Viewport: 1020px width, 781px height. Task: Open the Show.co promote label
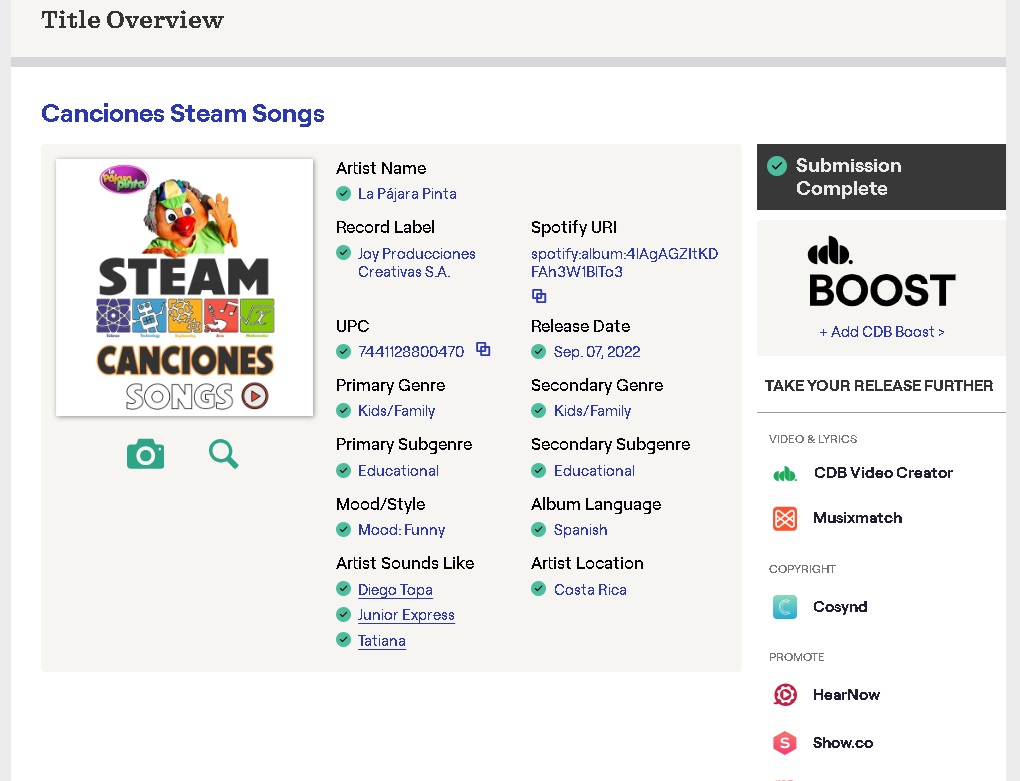pos(843,743)
